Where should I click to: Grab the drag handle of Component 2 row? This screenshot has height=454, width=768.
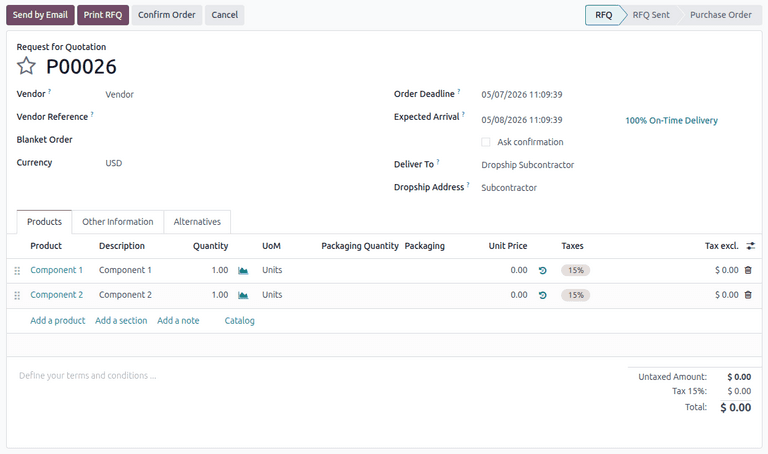point(17,296)
